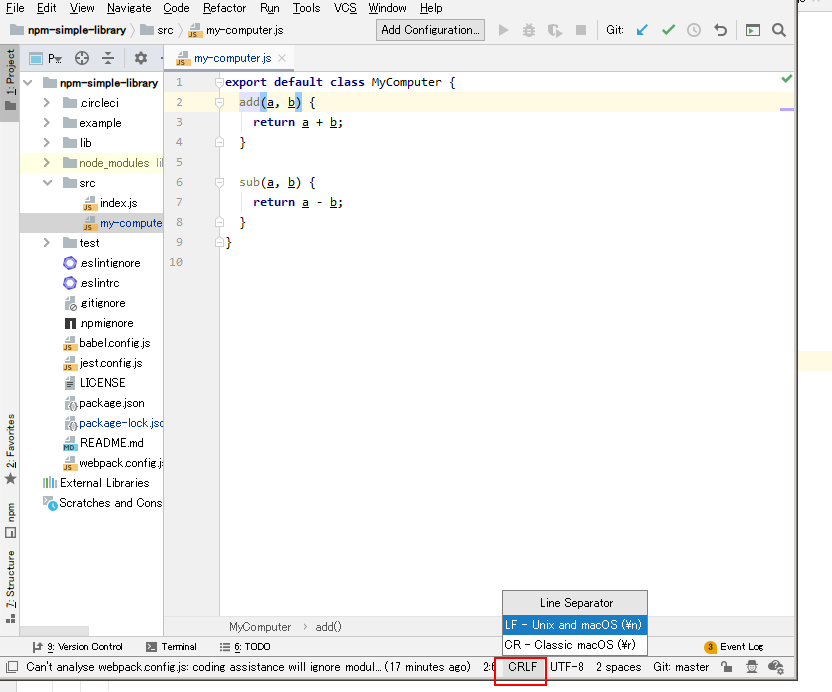
Task: Click the memory settings icon in status bar
Action: click(776, 667)
